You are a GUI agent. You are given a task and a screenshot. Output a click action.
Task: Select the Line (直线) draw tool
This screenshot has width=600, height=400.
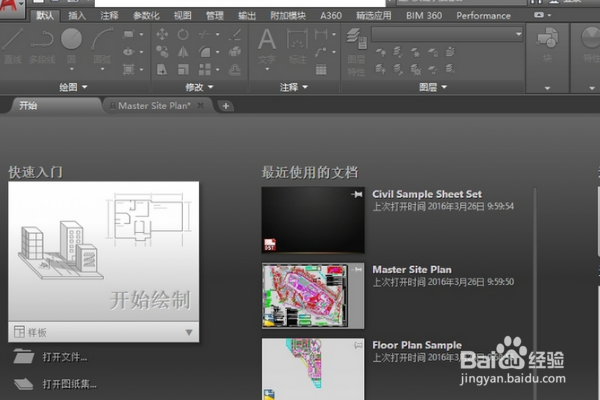(13, 45)
